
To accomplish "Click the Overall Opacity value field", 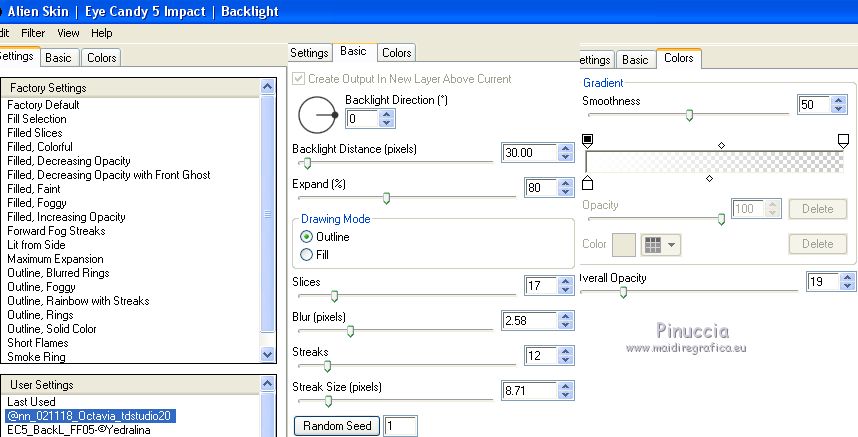I will coord(824,282).
